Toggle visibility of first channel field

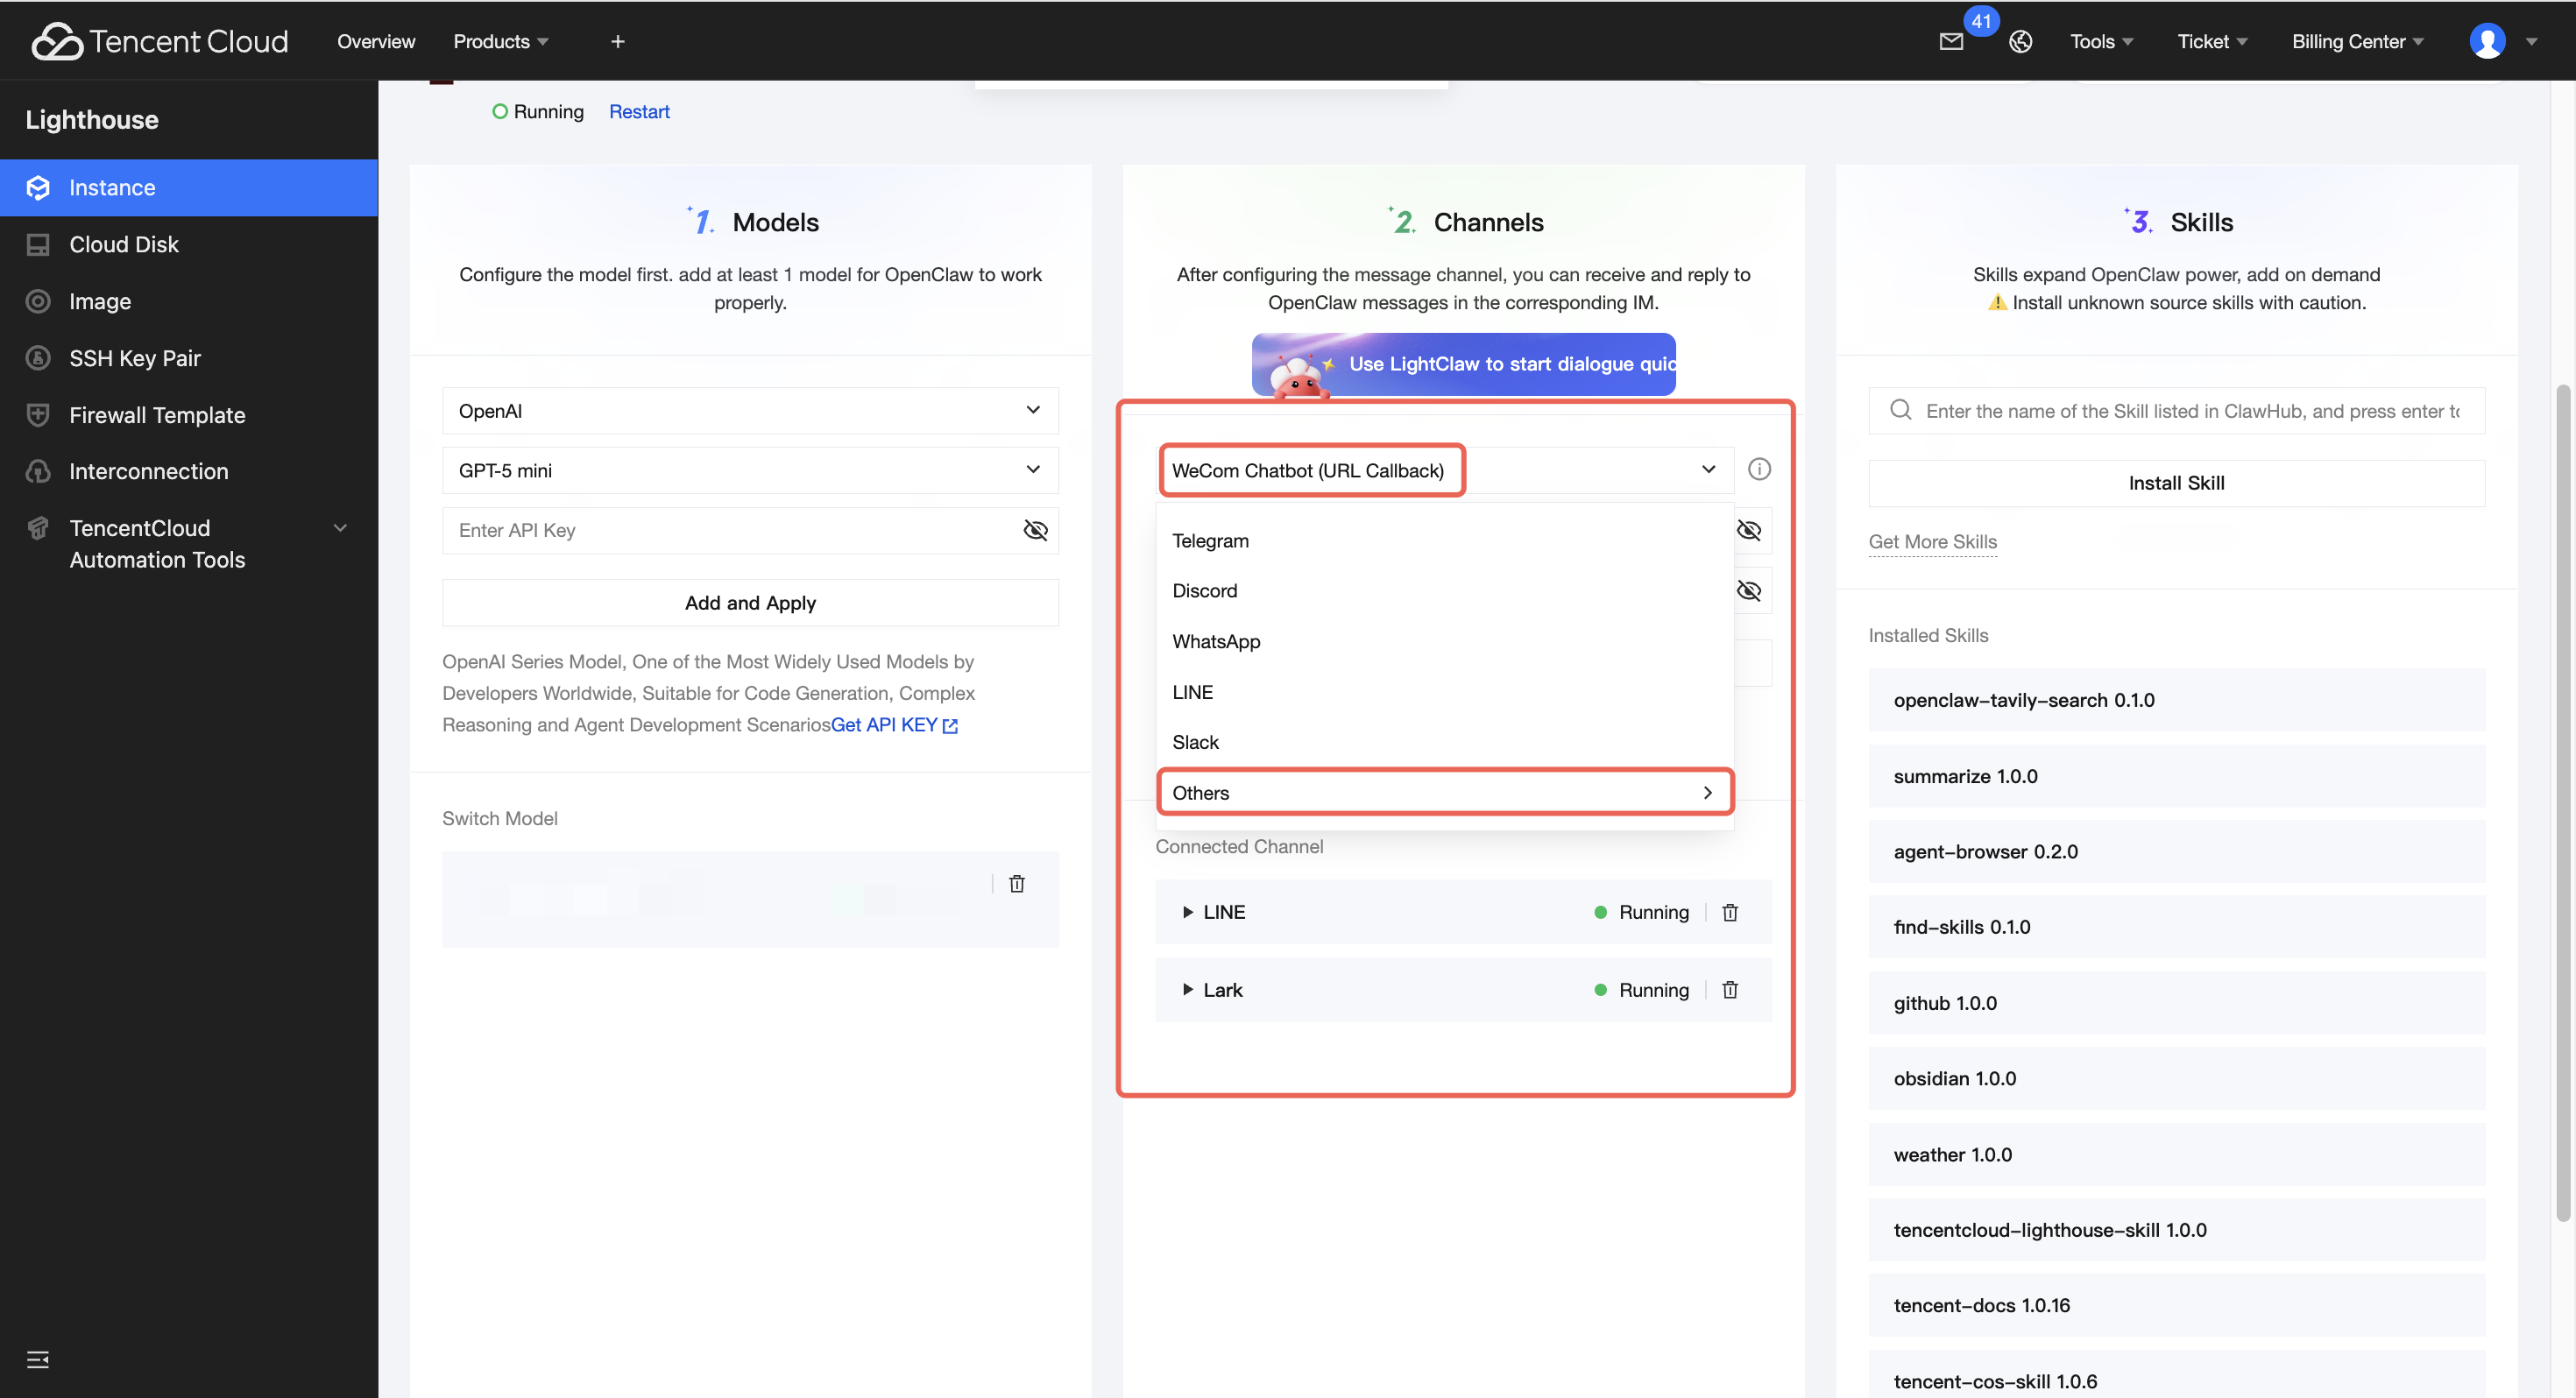click(x=1749, y=530)
